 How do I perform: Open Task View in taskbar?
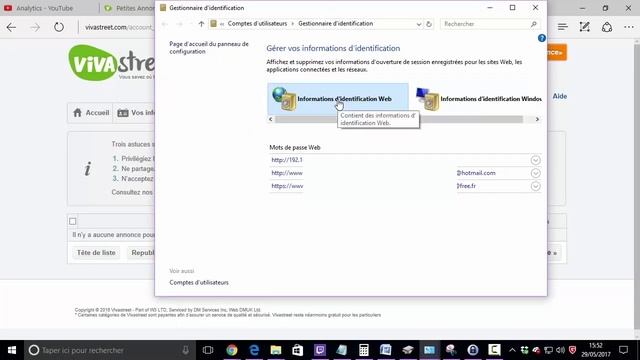pyautogui.click(x=208, y=350)
